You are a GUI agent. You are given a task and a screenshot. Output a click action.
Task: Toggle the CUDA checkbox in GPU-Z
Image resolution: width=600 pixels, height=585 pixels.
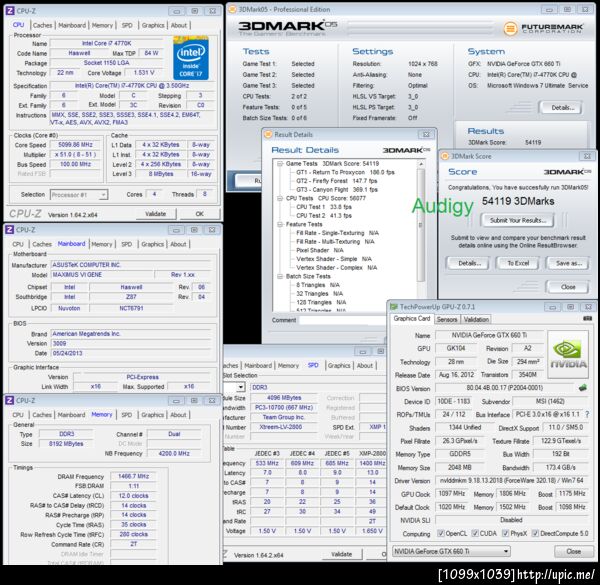coord(475,533)
